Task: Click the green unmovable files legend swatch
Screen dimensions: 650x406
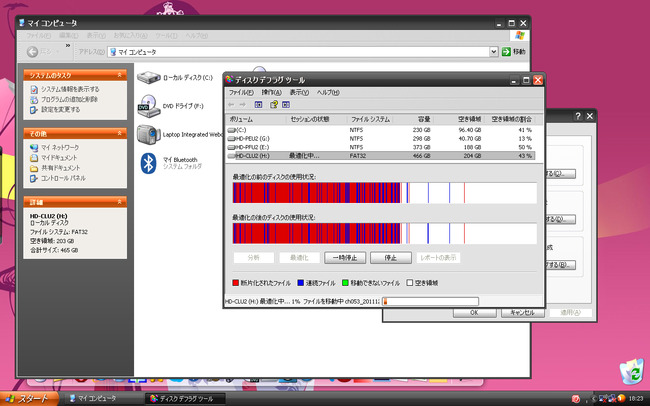Action: (x=345, y=283)
